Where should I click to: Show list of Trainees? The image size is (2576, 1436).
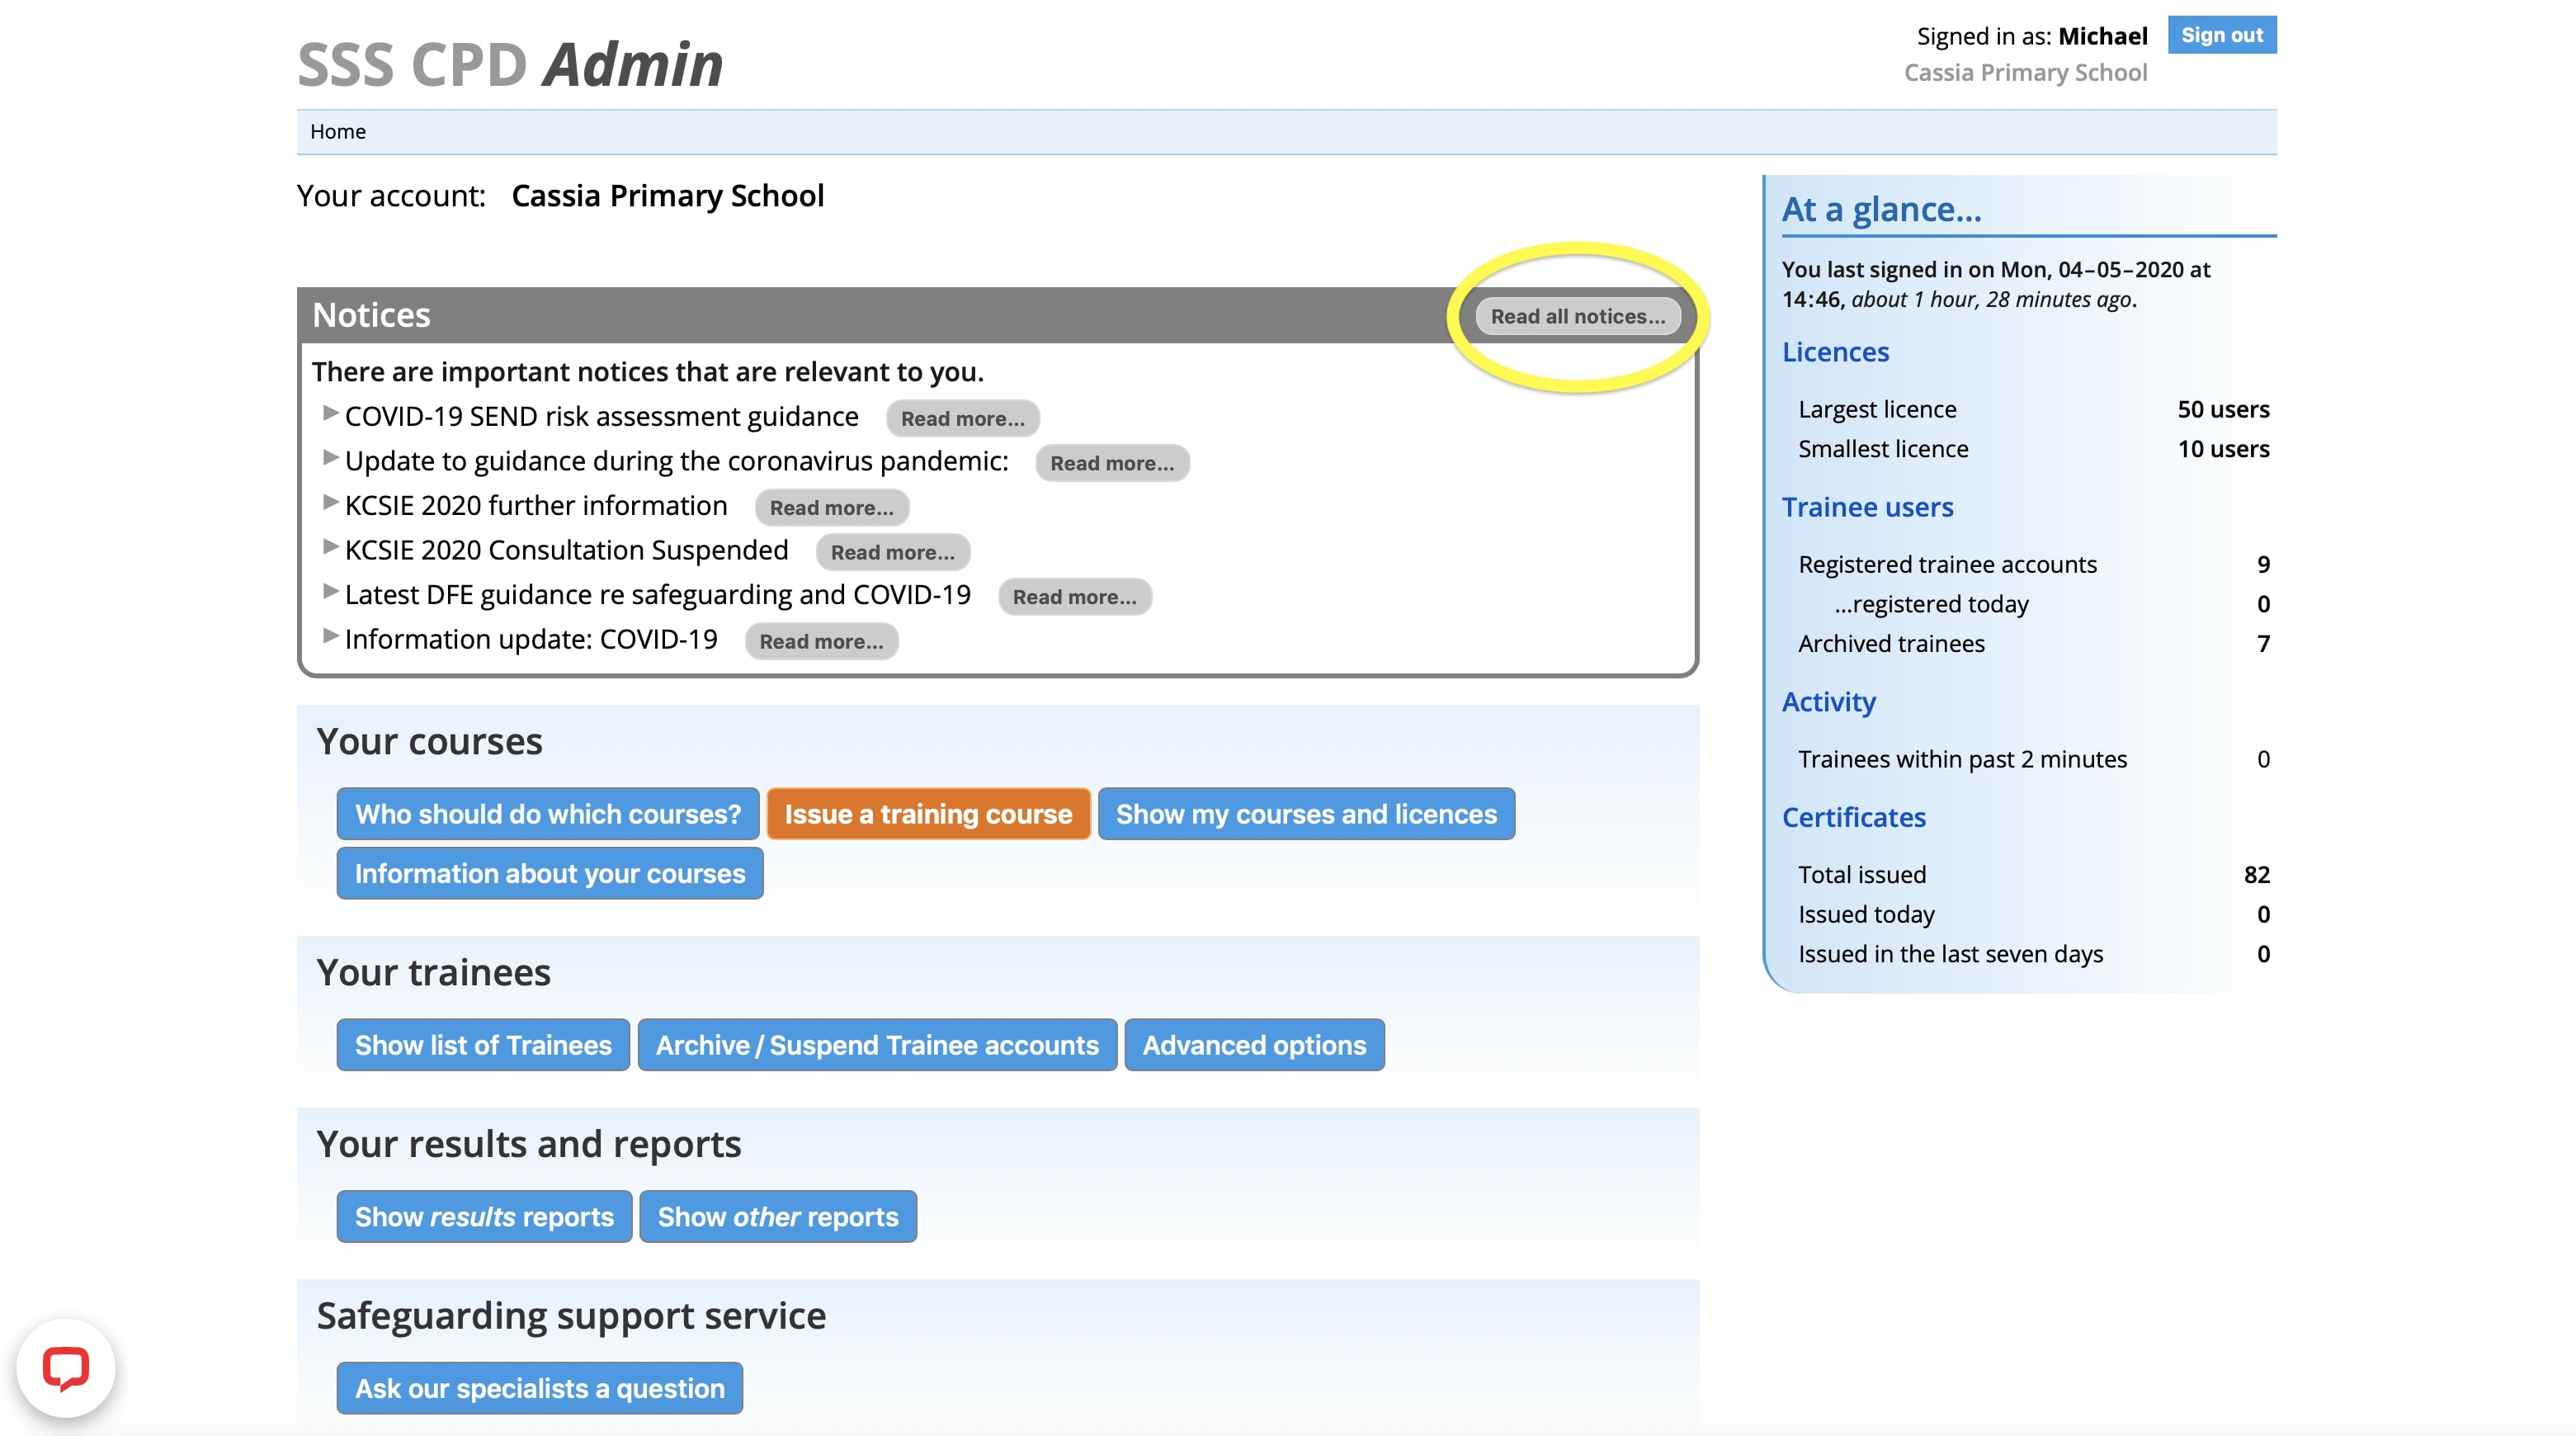coord(483,1045)
